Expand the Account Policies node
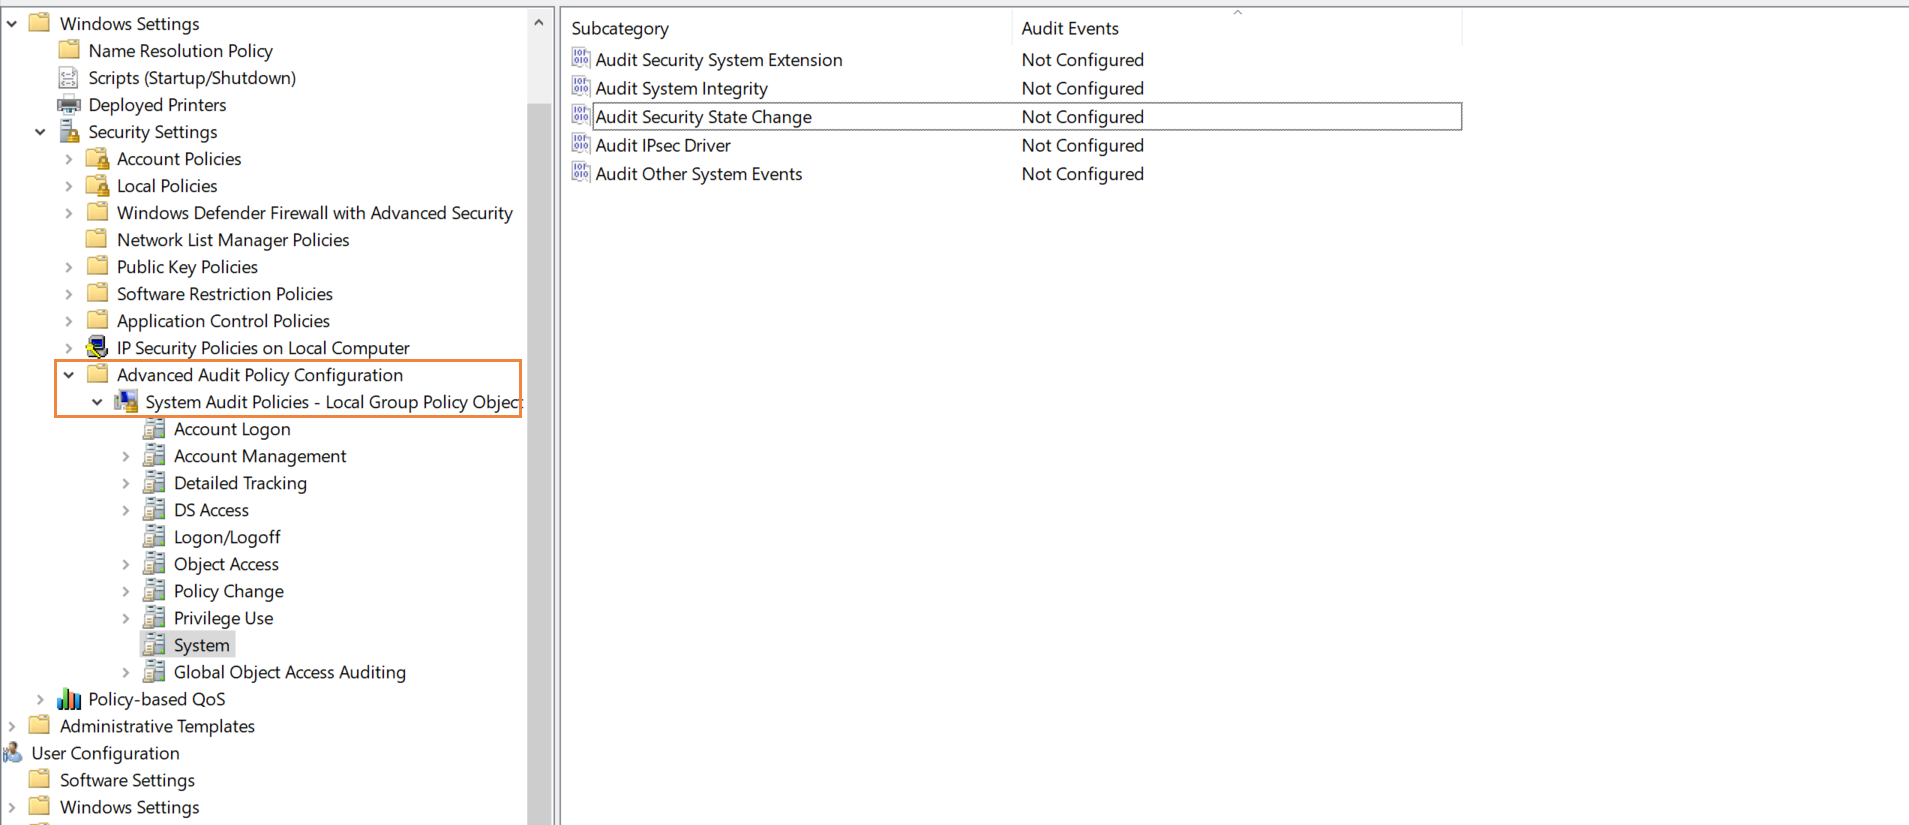Screen dimensions: 1909x825 [68, 159]
